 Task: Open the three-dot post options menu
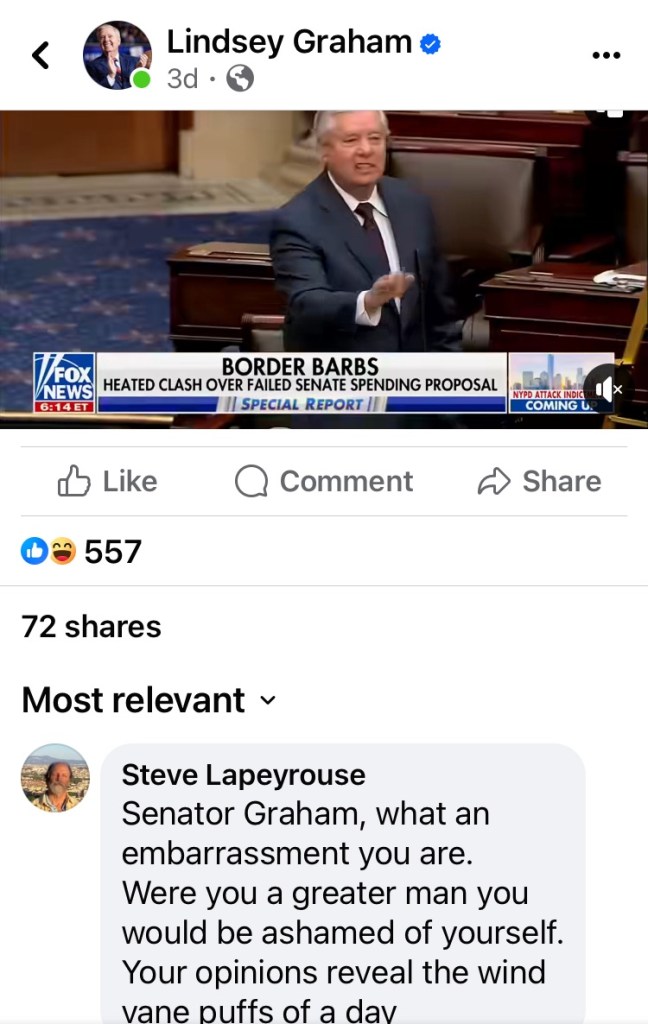coord(606,55)
